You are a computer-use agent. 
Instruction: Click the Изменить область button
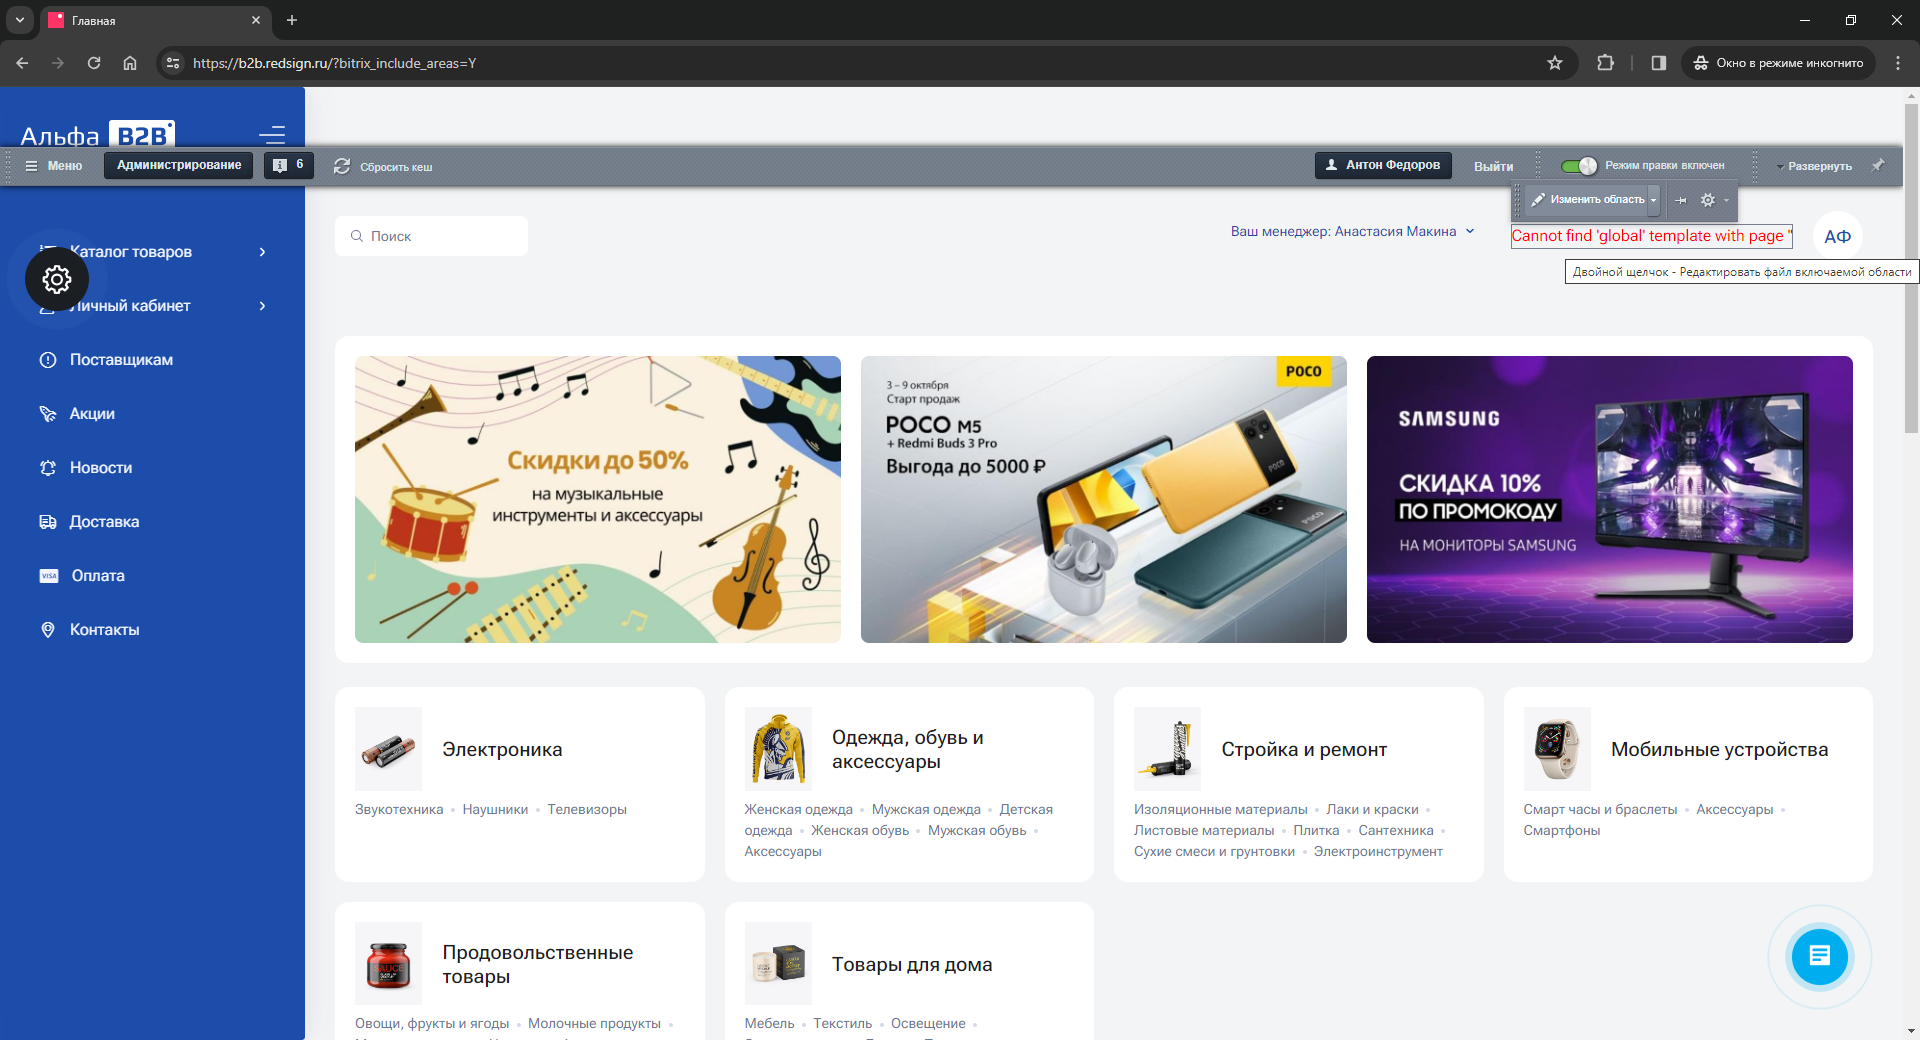point(1587,200)
